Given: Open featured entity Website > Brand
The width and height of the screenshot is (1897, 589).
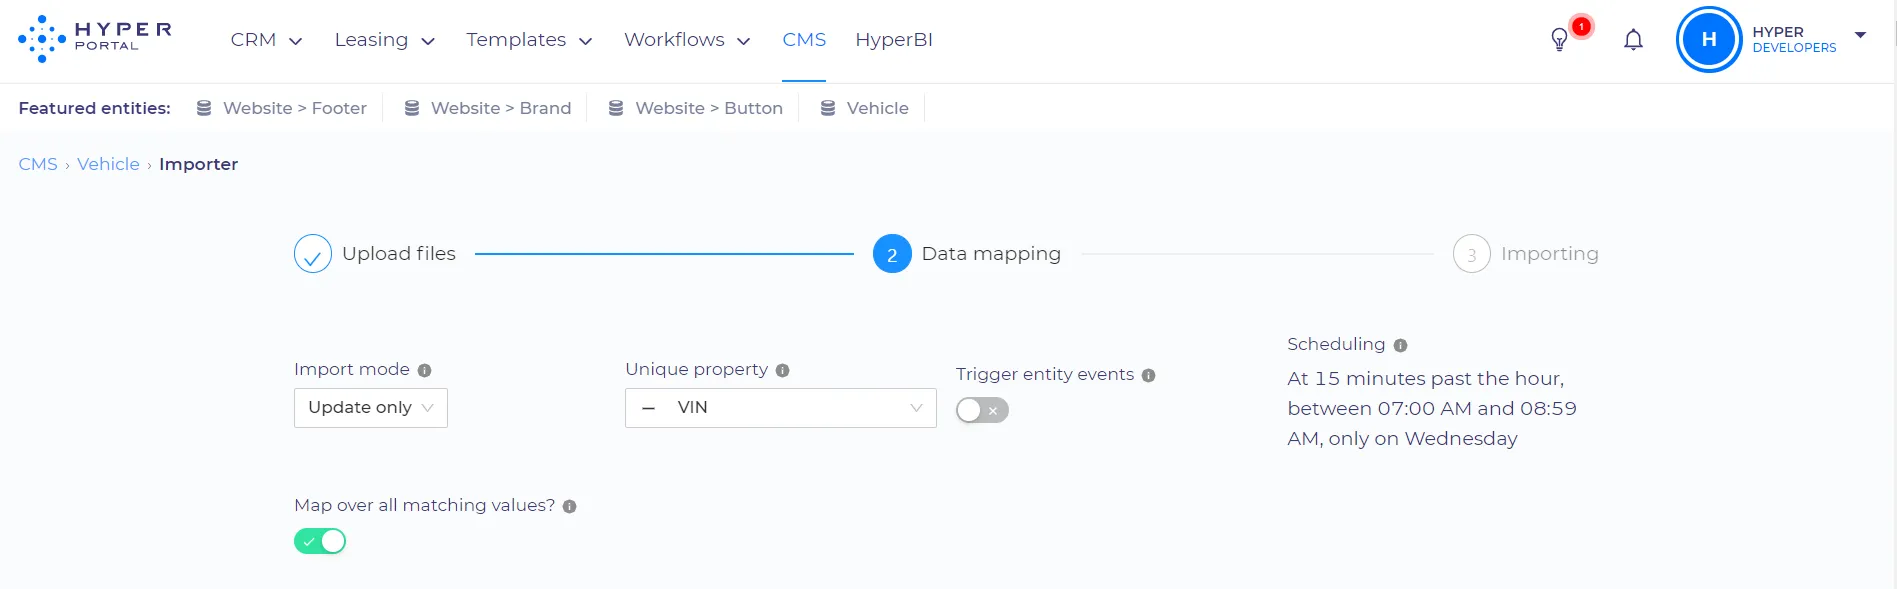Looking at the screenshot, I should 488,108.
